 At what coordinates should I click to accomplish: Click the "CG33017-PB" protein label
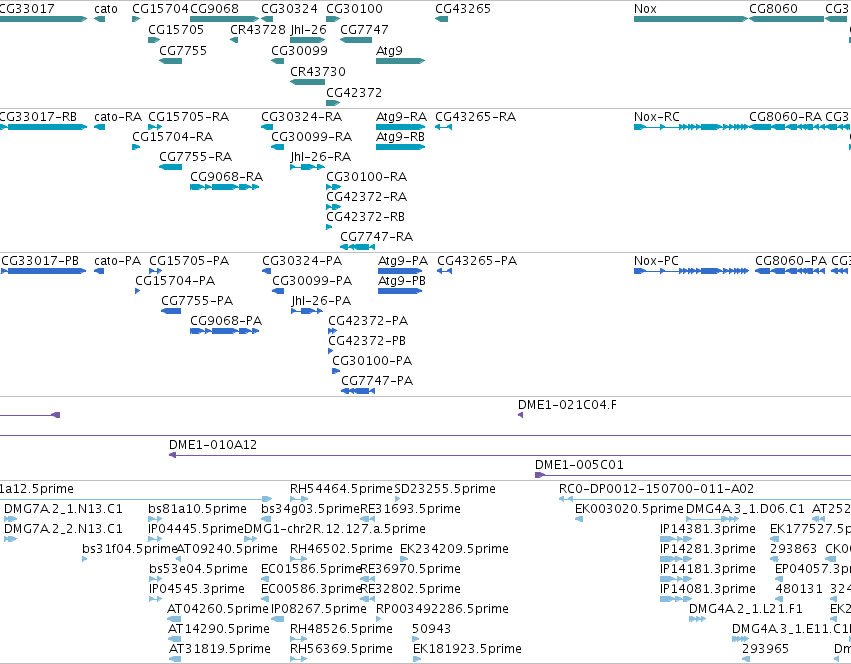point(40,261)
